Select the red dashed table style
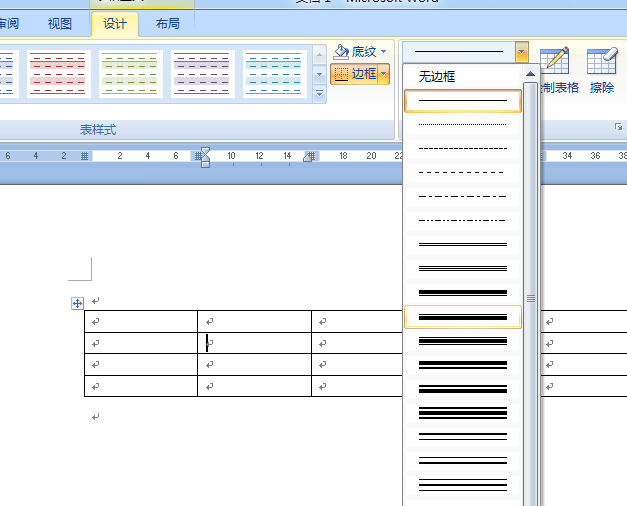 (58, 74)
